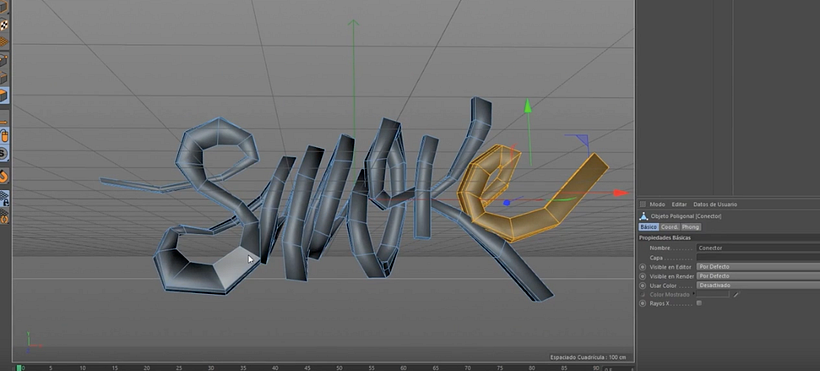
Task: Toggle the keyframe dot for Visible en Editor
Action: [x=643, y=267]
